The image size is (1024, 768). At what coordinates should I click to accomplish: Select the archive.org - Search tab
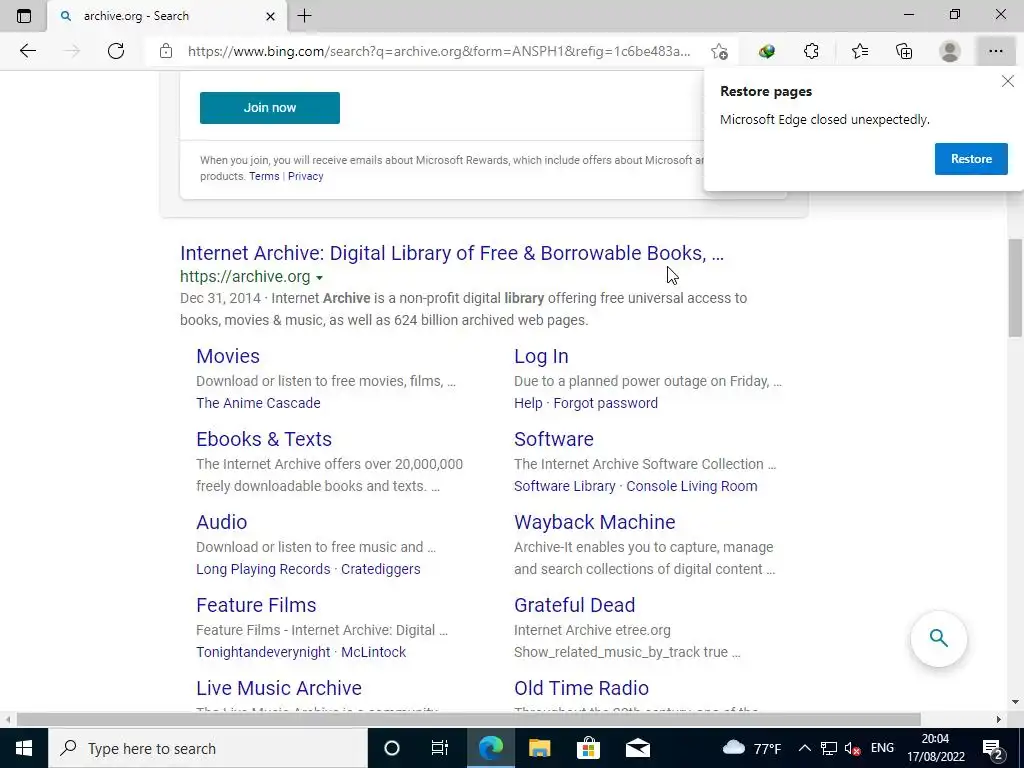(167, 16)
